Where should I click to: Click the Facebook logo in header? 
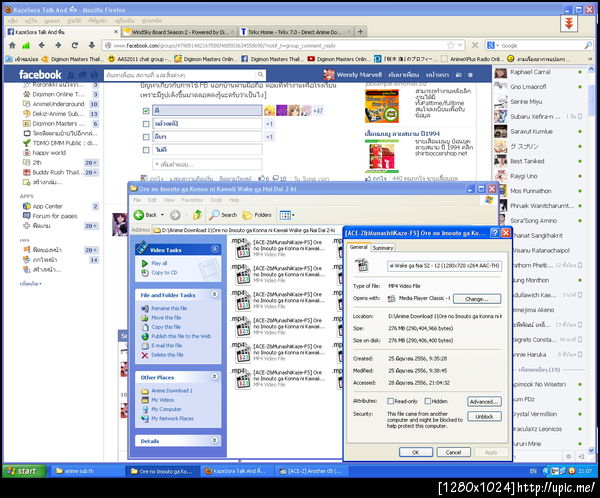point(40,75)
